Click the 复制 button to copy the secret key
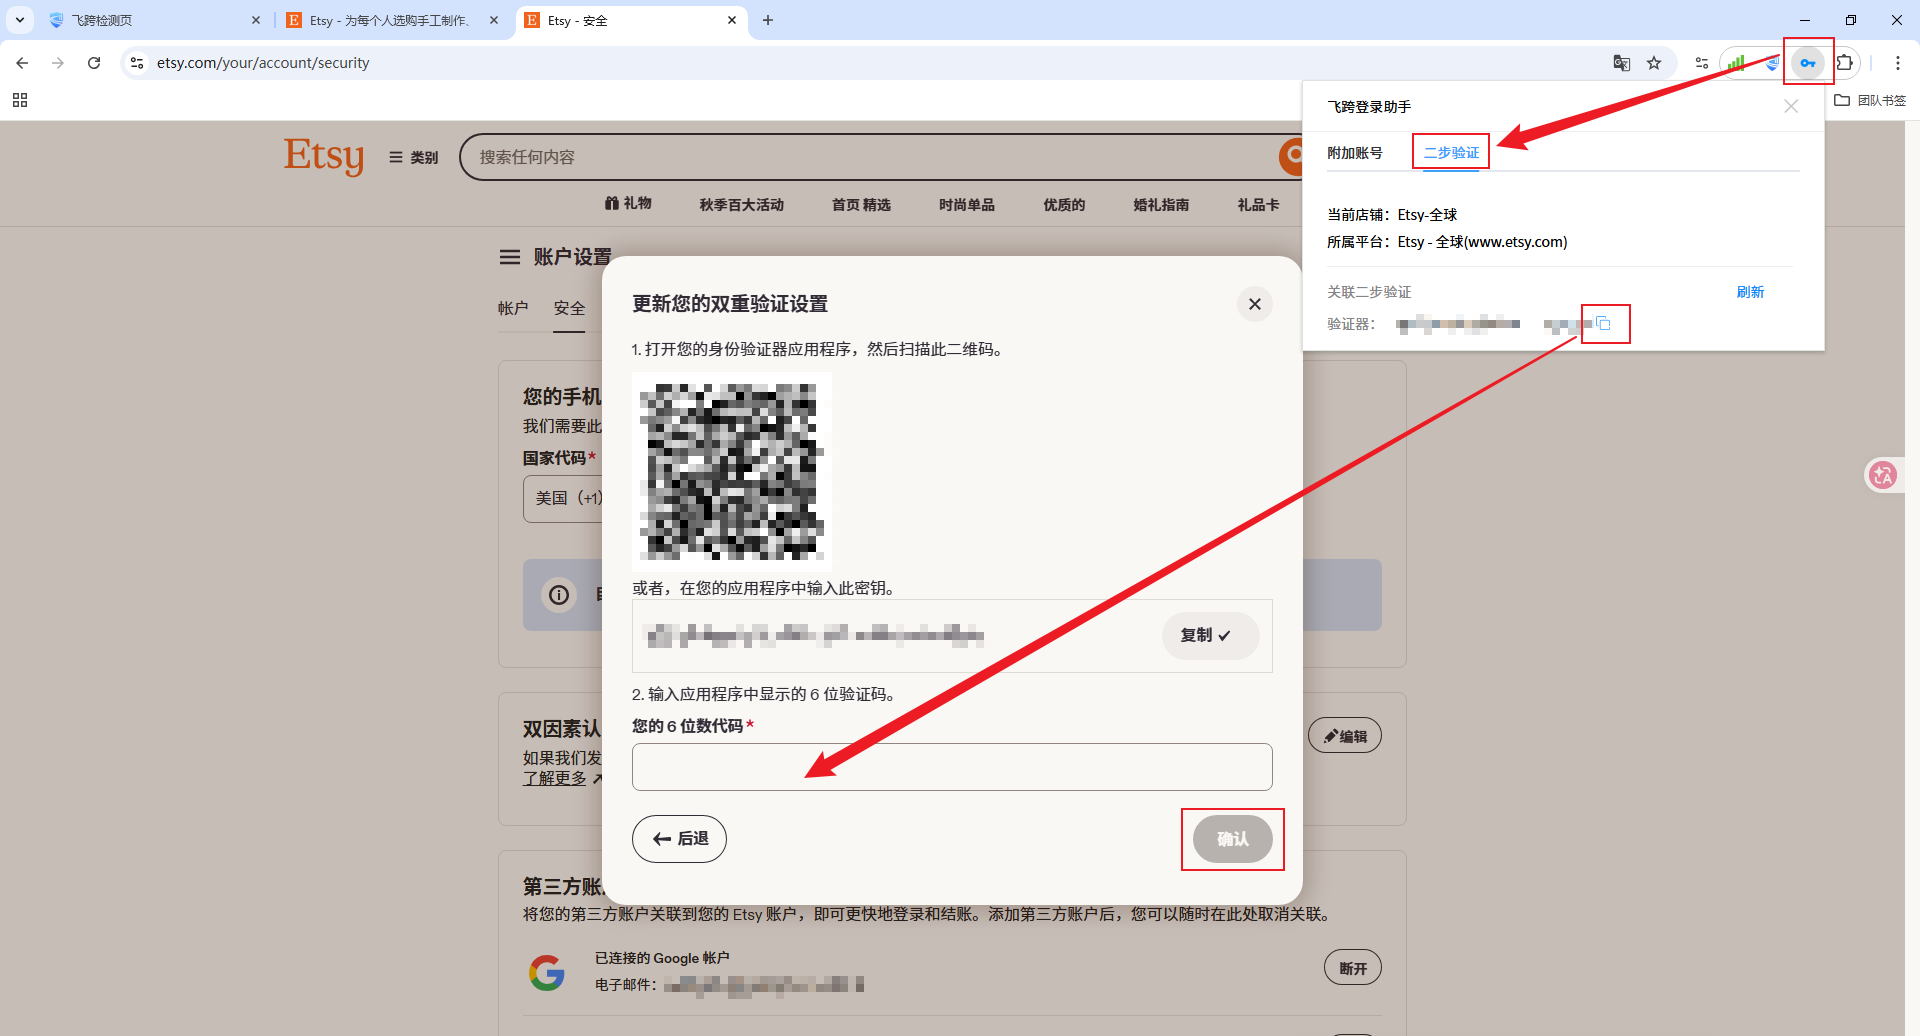This screenshot has height=1036, width=1920. 1210,636
